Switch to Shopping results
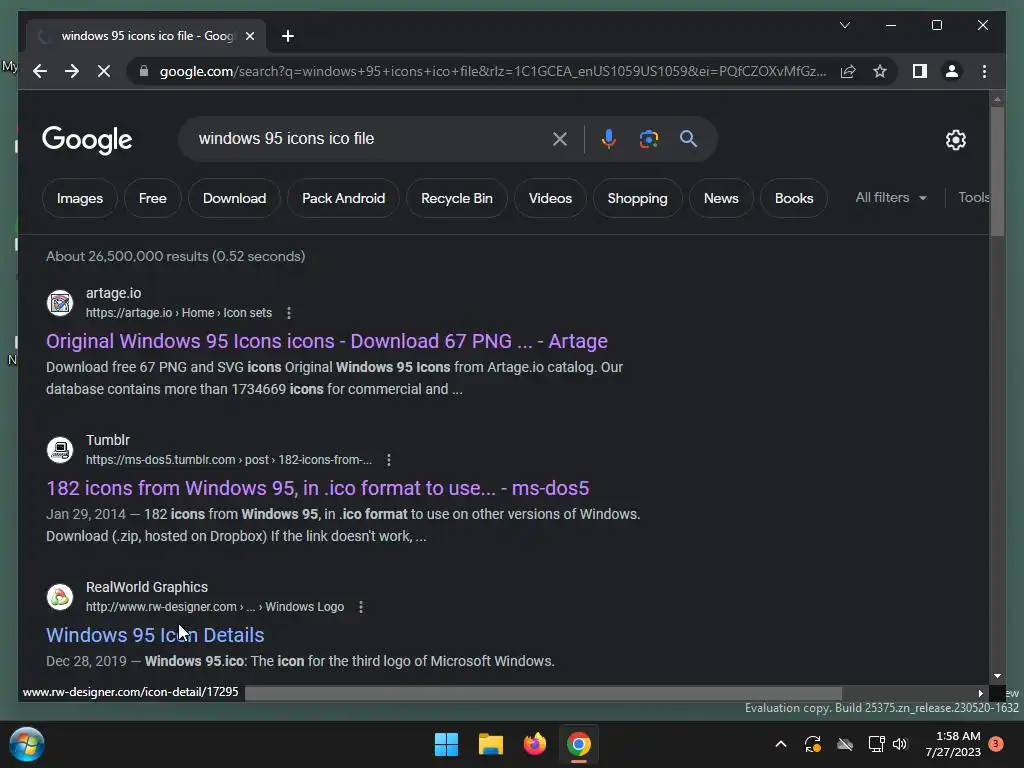Image resolution: width=1024 pixels, height=768 pixels. click(637, 199)
